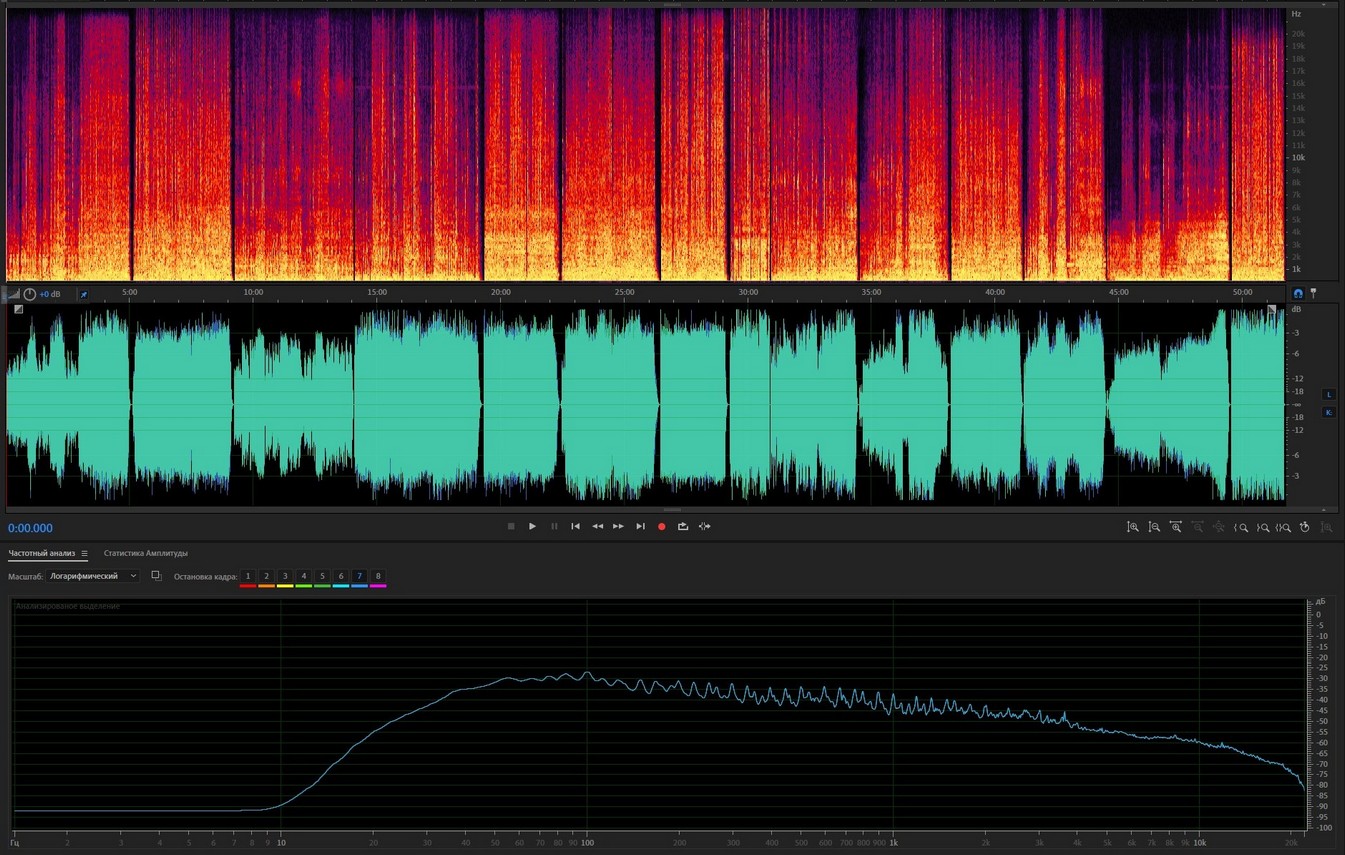The width and height of the screenshot is (1345, 855).
Task: Click the Fast Forward transport icon
Action: pos(618,526)
